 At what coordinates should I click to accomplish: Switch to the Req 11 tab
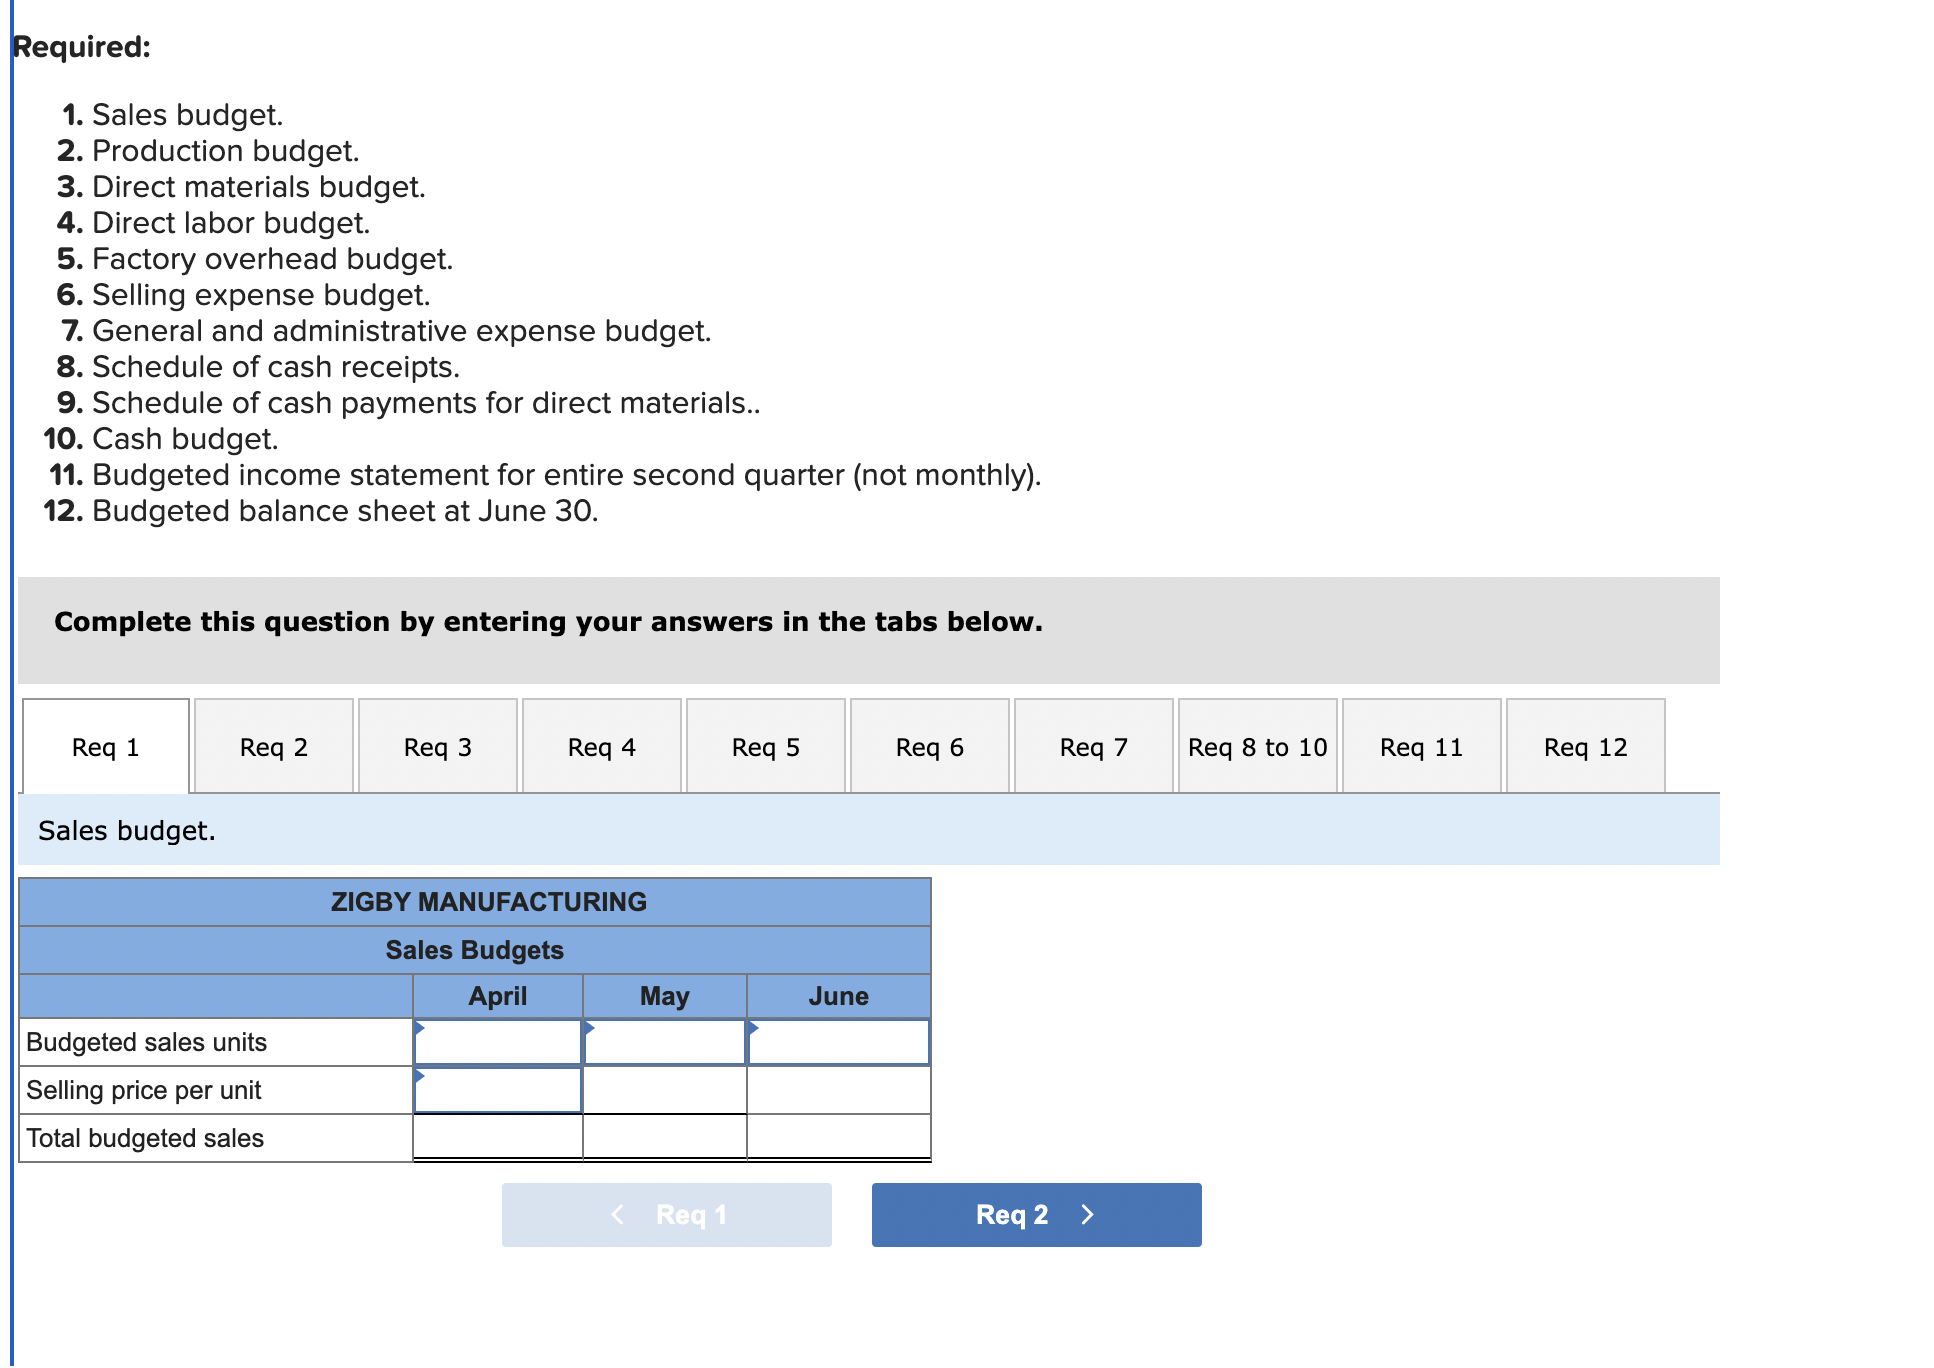pos(1421,746)
